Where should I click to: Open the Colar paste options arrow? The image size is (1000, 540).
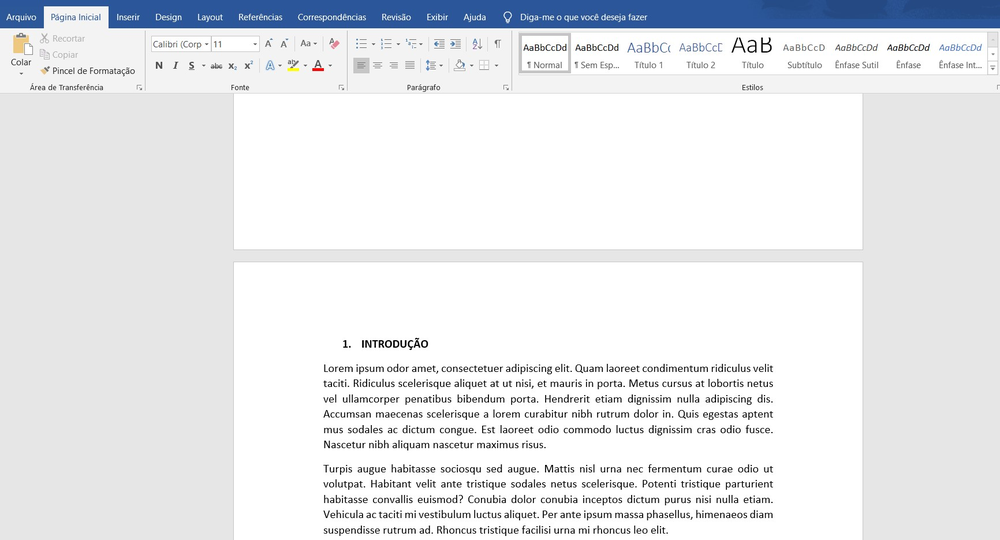(x=21, y=73)
